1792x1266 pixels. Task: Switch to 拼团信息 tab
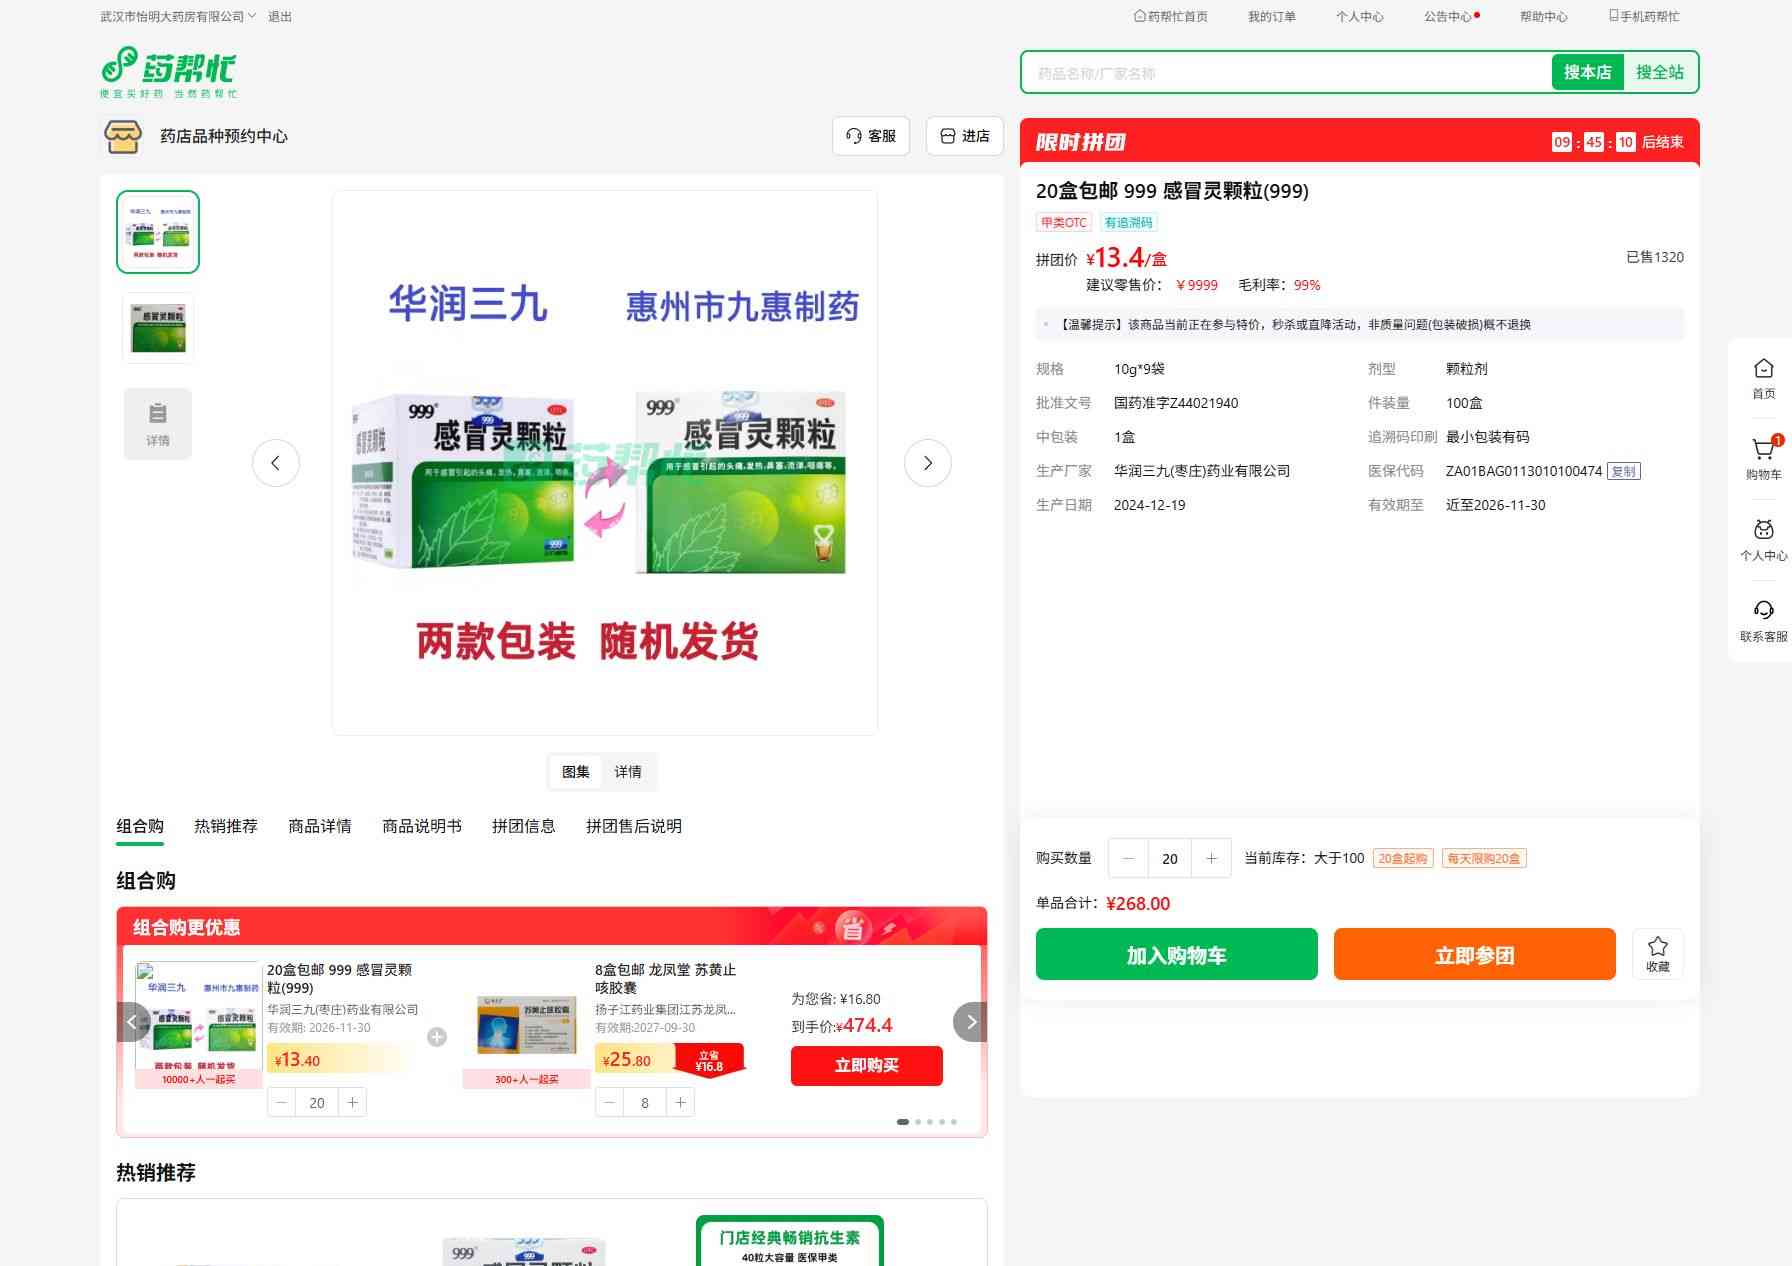pyautogui.click(x=523, y=826)
